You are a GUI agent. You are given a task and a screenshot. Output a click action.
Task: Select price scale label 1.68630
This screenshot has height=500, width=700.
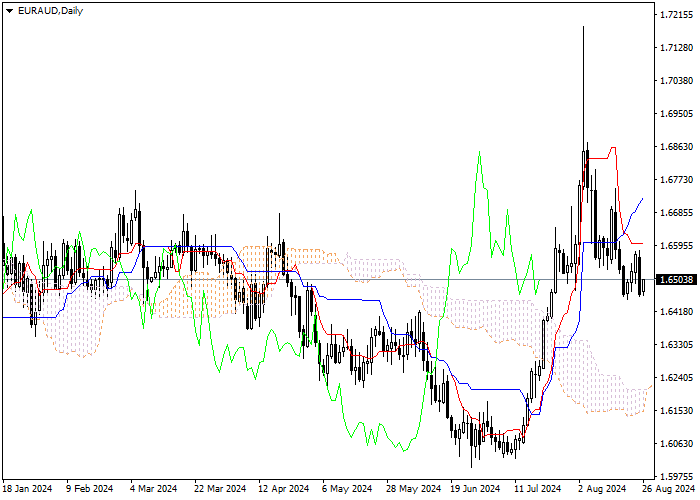[x=677, y=147]
